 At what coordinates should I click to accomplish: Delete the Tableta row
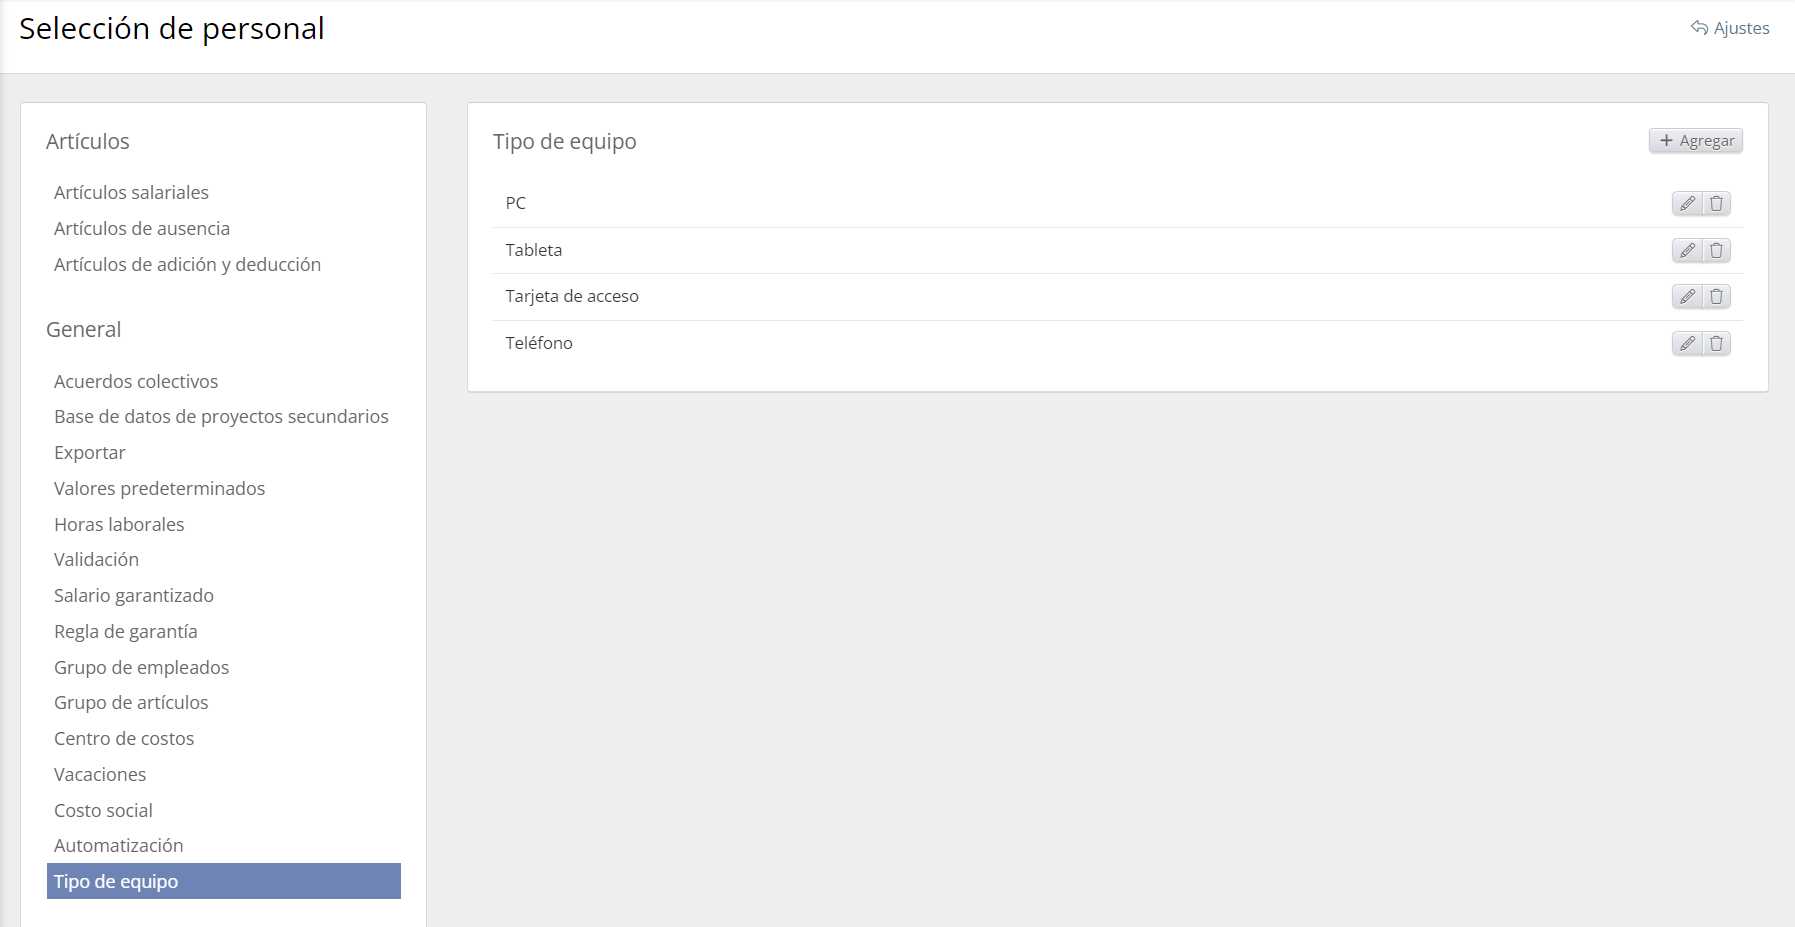(x=1716, y=251)
